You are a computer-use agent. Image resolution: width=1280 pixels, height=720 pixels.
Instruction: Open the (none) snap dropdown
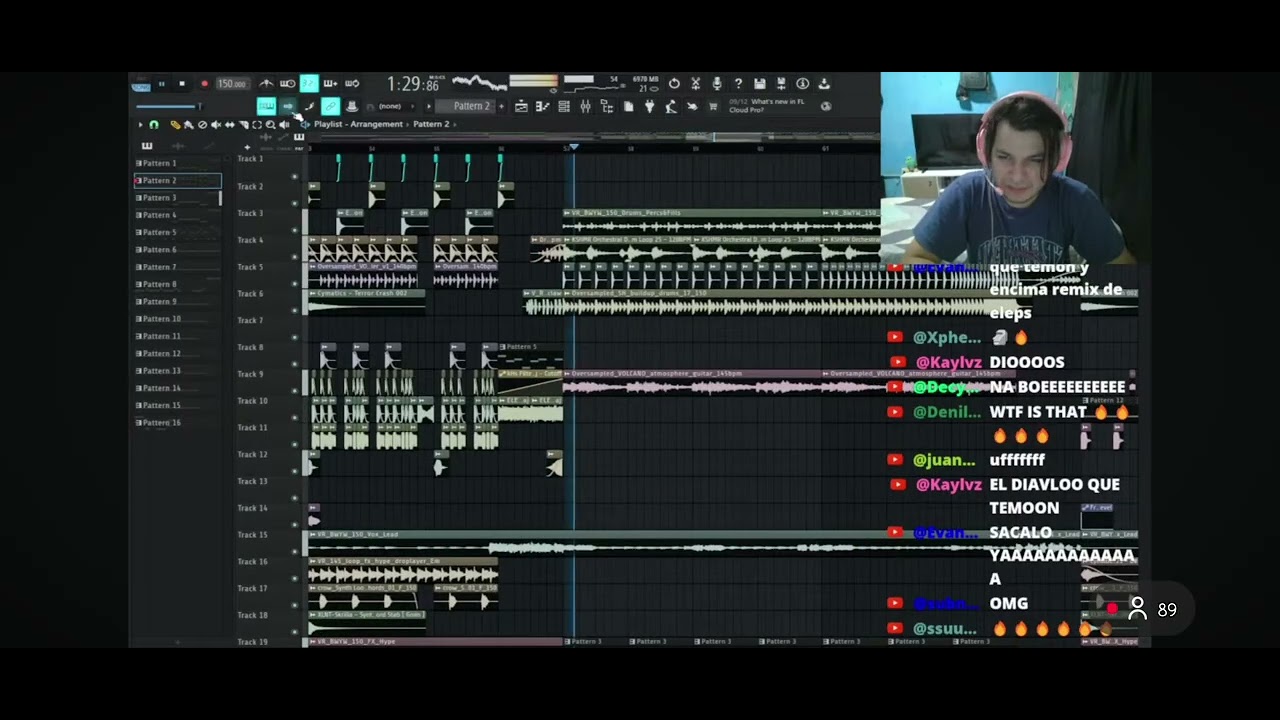pos(390,106)
